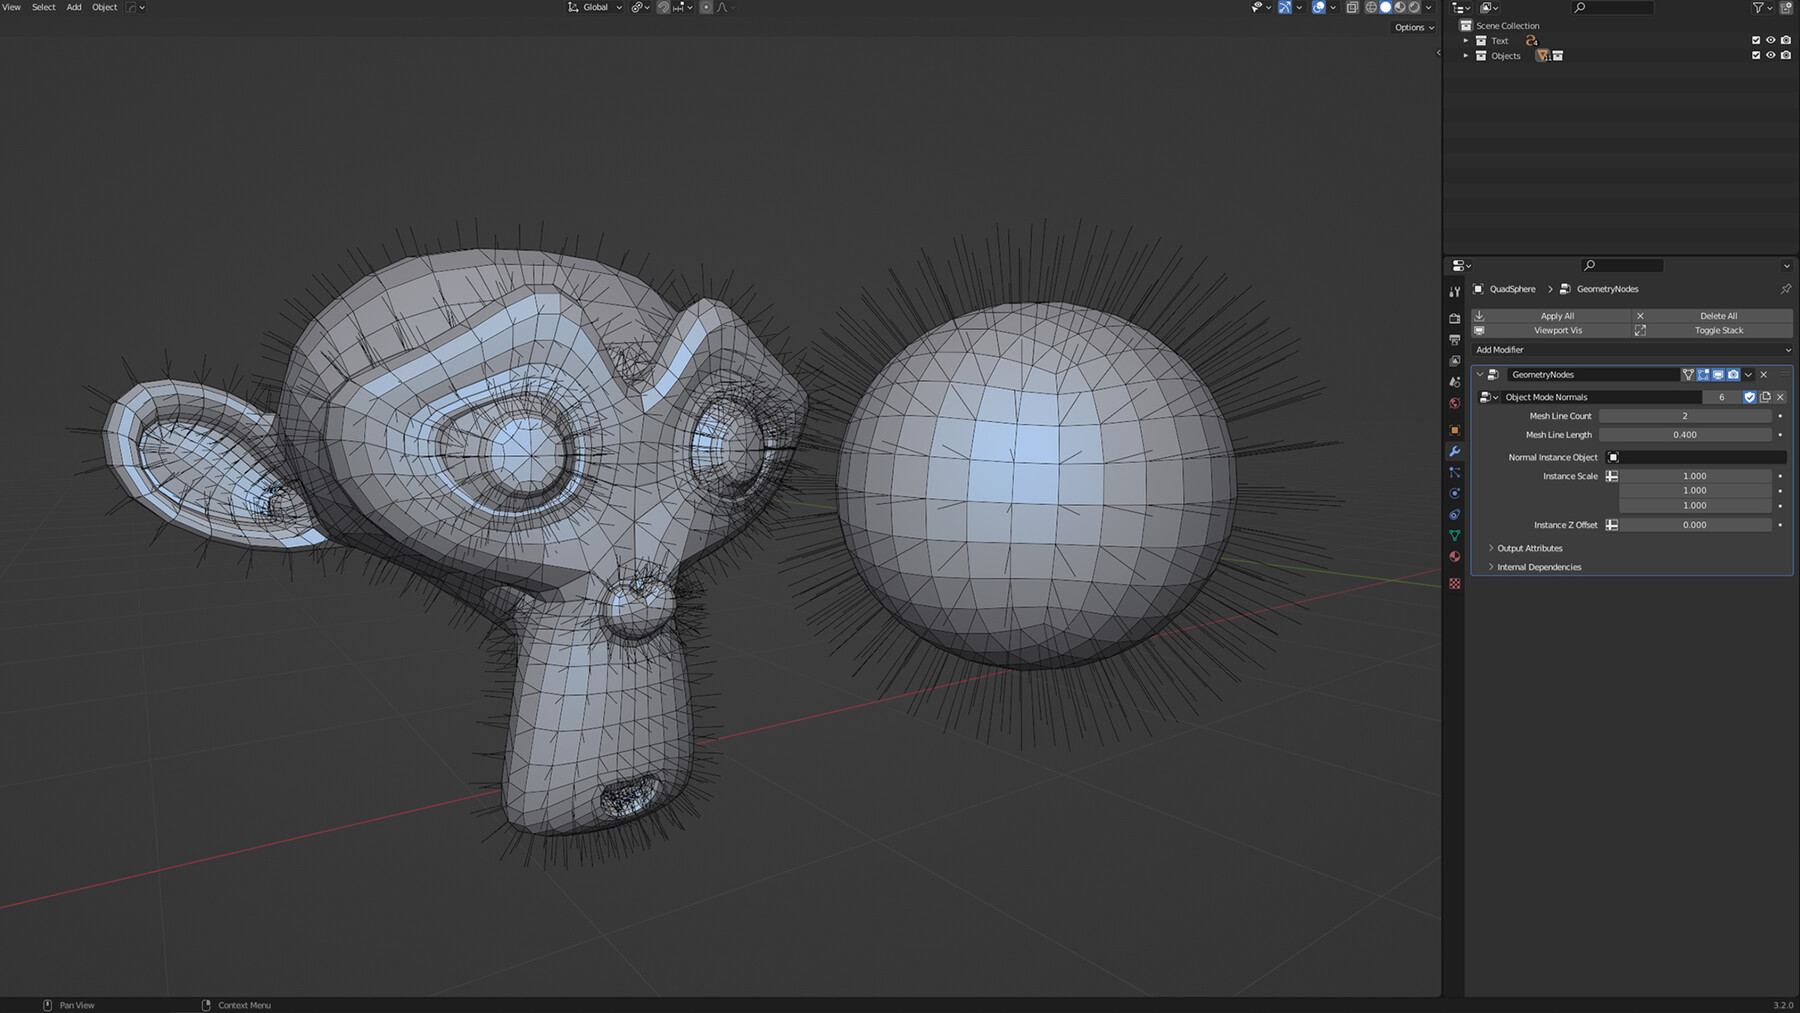Switch viewport to Material Preview shading mode
Screen dimensions: 1800x1013
(x=1399, y=7)
